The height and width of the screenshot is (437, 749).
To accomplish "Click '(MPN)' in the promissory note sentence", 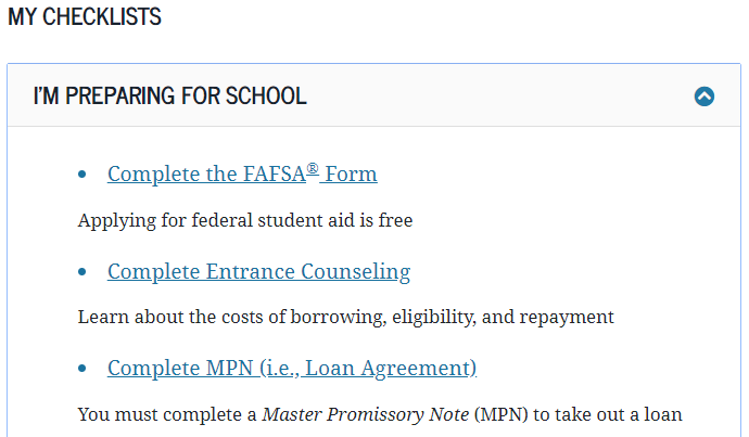I will [501, 415].
